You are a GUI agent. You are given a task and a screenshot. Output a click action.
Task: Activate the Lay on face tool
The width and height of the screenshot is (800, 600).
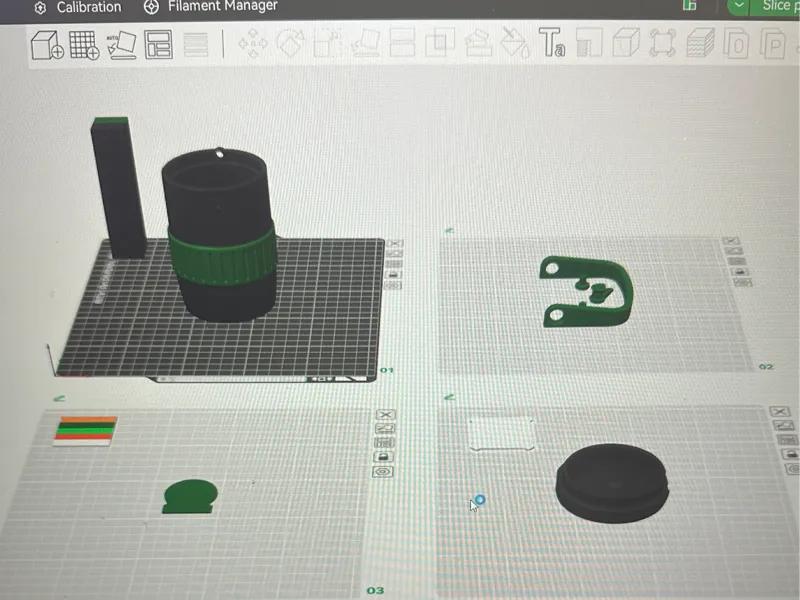(365, 43)
